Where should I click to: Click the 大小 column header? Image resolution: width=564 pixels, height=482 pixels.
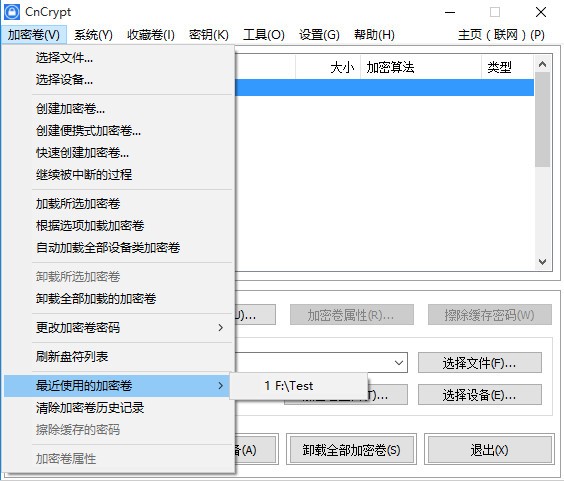tap(328, 67)
